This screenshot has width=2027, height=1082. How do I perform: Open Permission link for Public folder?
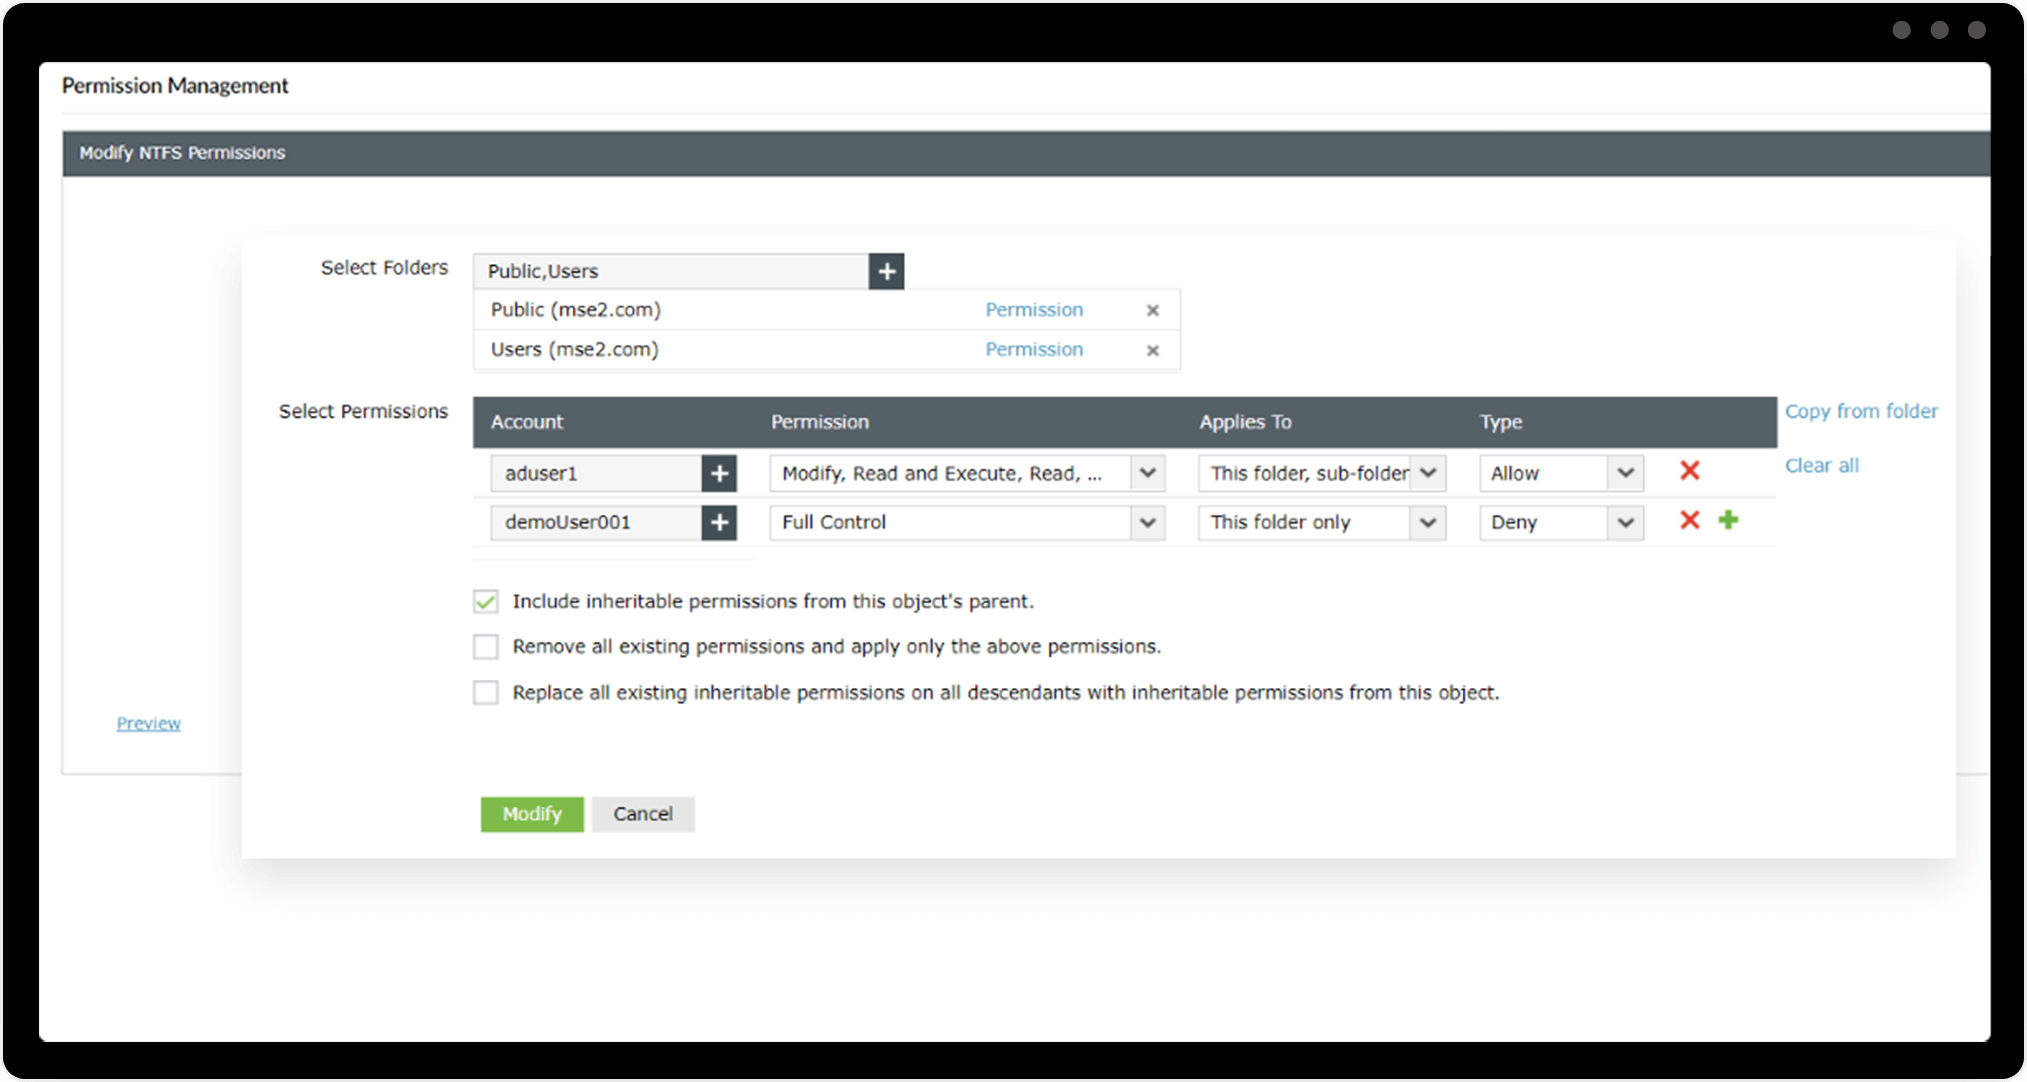pyautogui.click(x=1033, y=310)
